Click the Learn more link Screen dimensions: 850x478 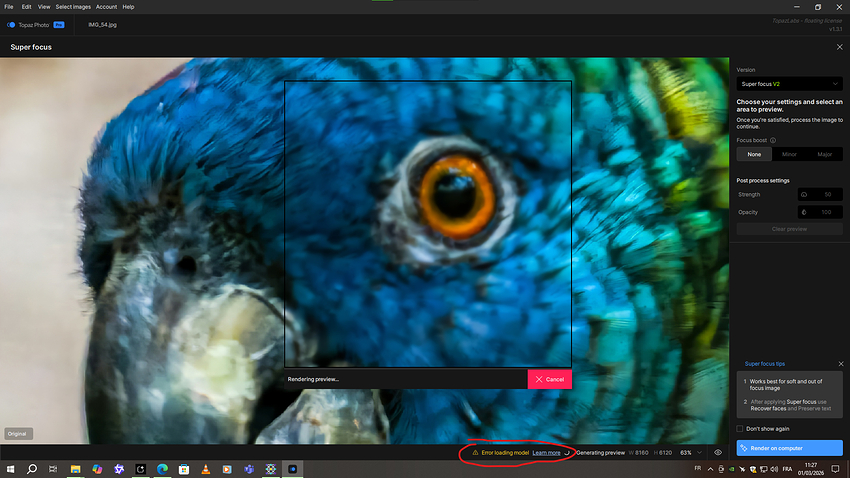(x=546, y=453)
